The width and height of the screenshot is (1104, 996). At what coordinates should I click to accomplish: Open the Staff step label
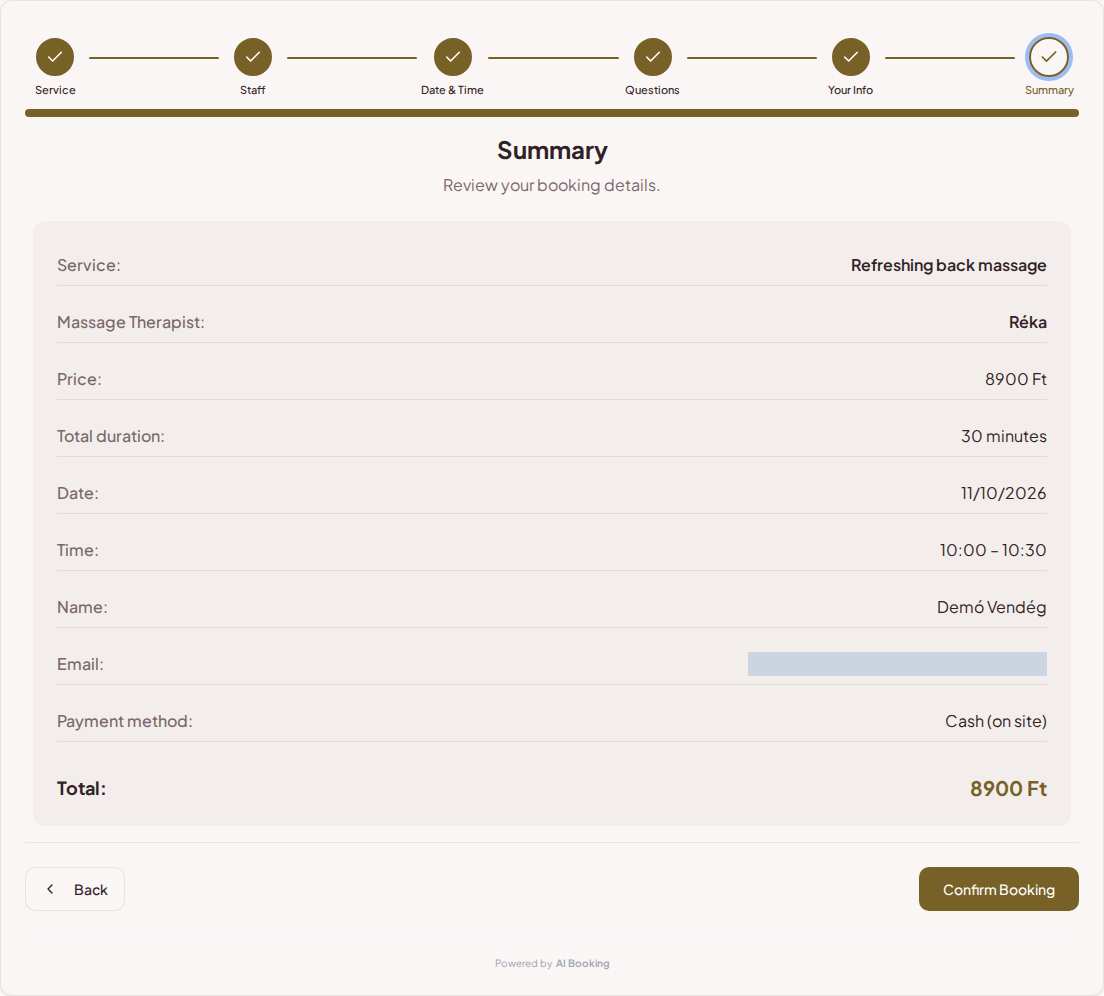coord(253,90)
